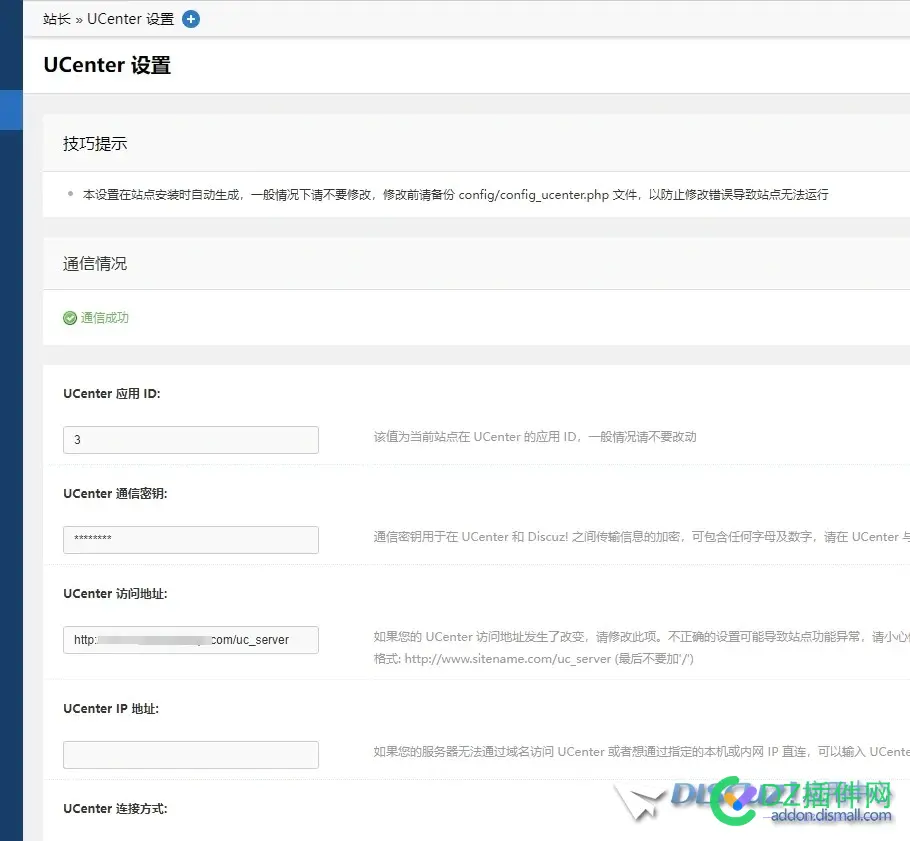Viewport: 910px width, 841px height.
Task: Collapse the 通信情况 section header
Action: [96, 264]
